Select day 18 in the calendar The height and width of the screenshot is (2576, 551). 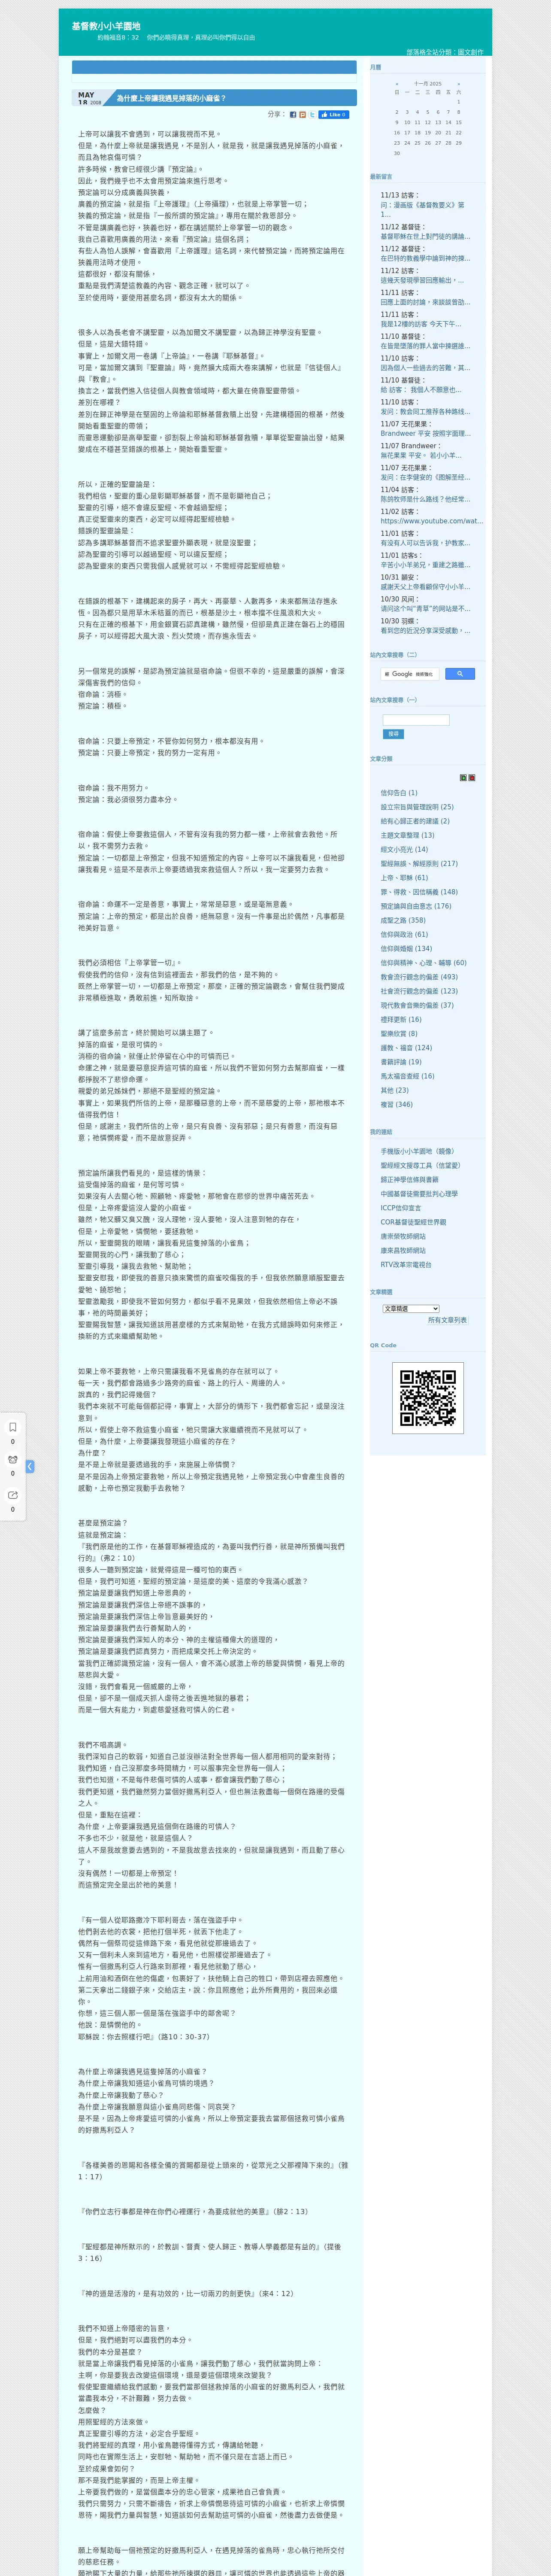[417, 133]
